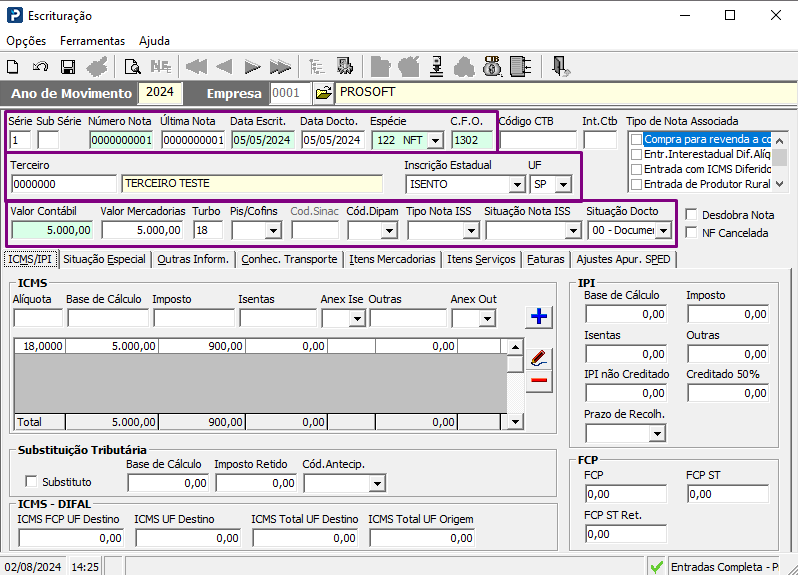Click the Save floppy disk icon
798x575 pixels.
point(68,67)
